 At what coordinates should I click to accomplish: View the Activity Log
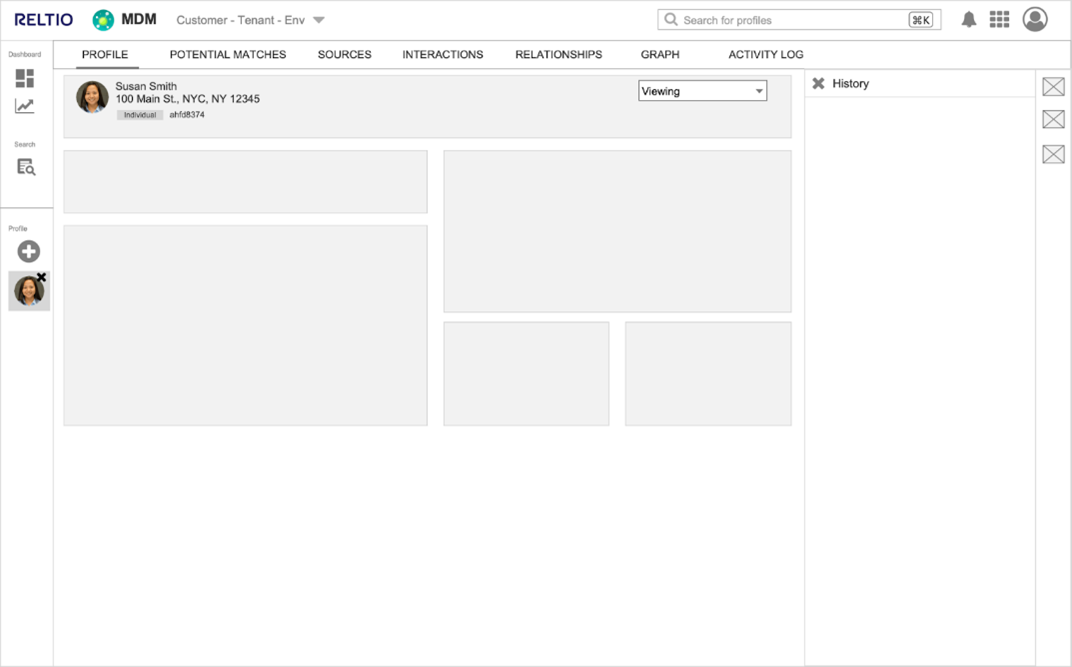click(765, 55)
